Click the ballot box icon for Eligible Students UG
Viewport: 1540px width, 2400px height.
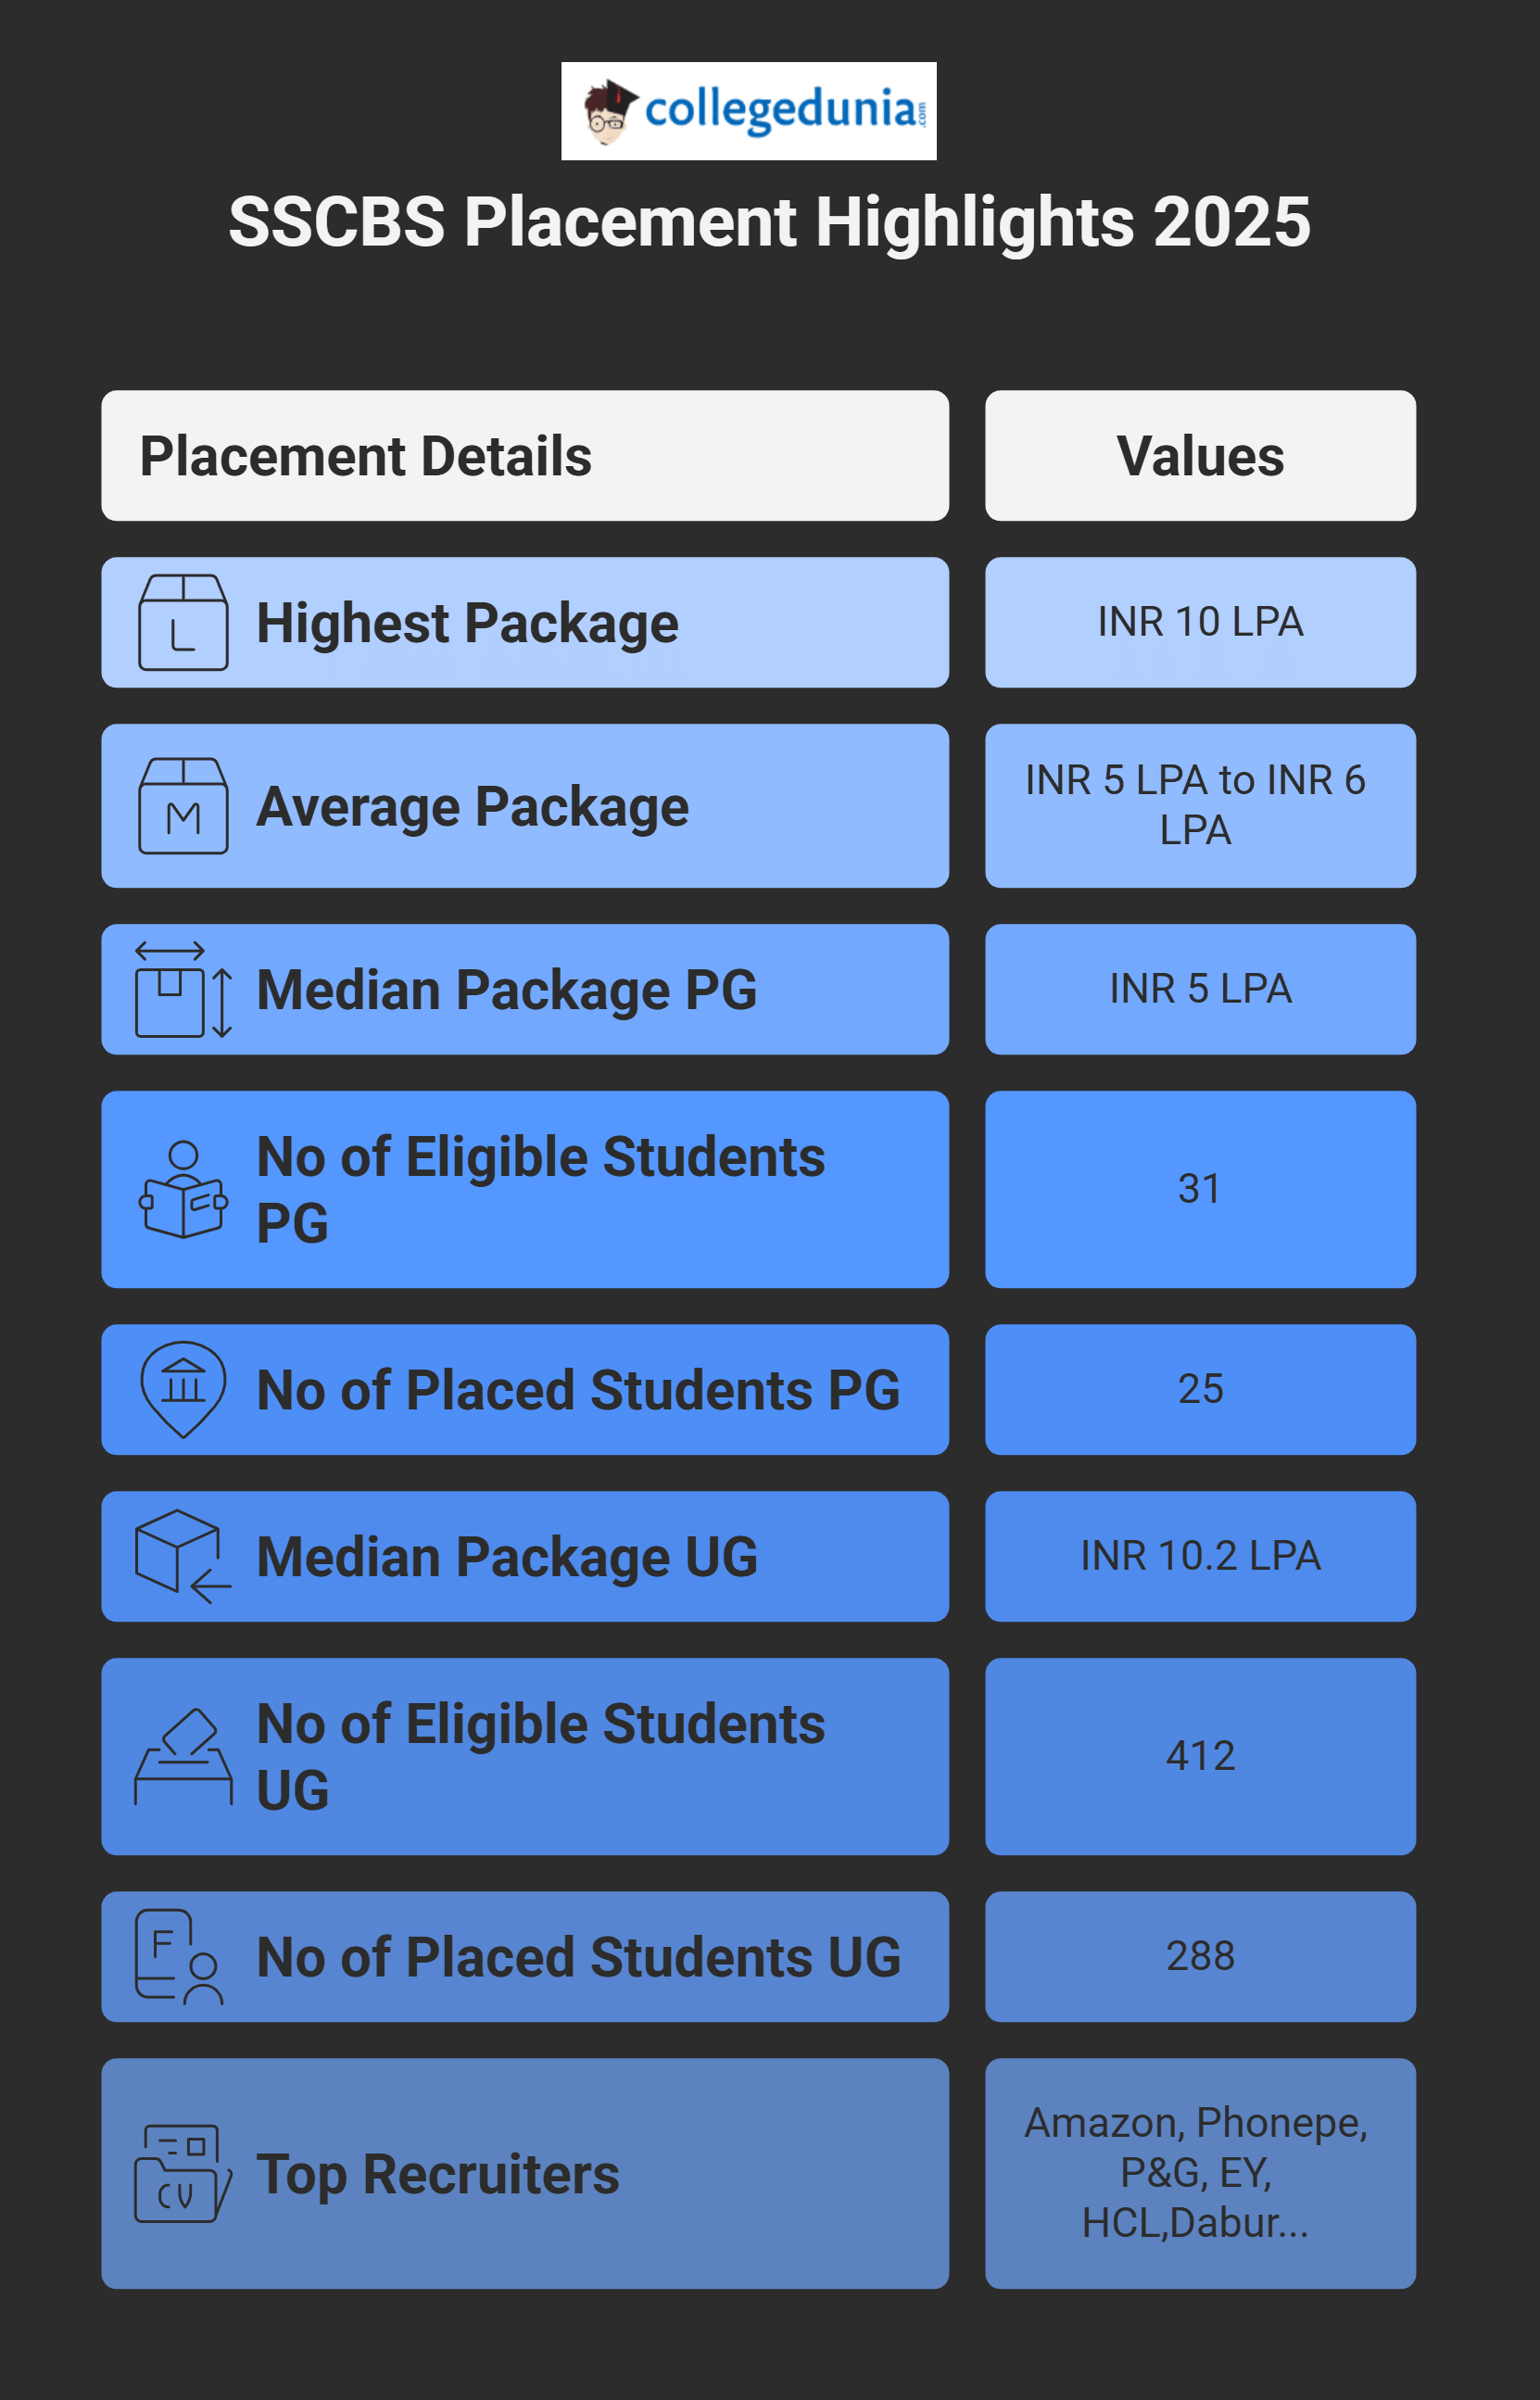click(183, 1756)
